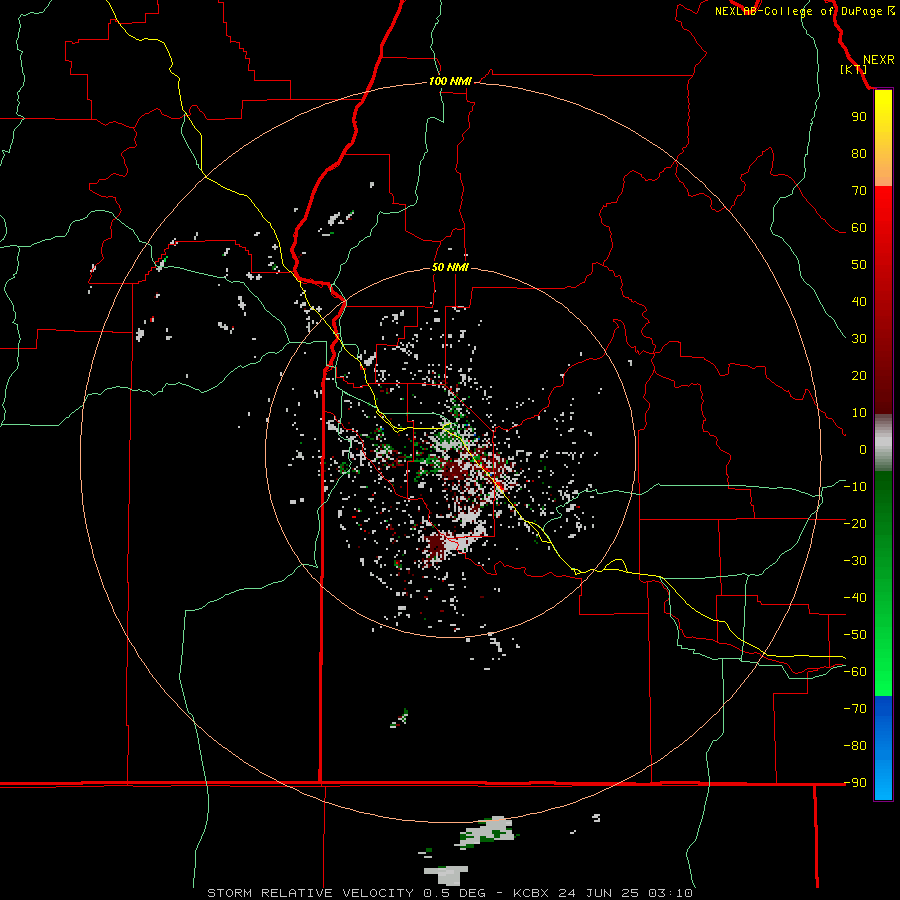Click the -60 value on velocity scale

855,672
